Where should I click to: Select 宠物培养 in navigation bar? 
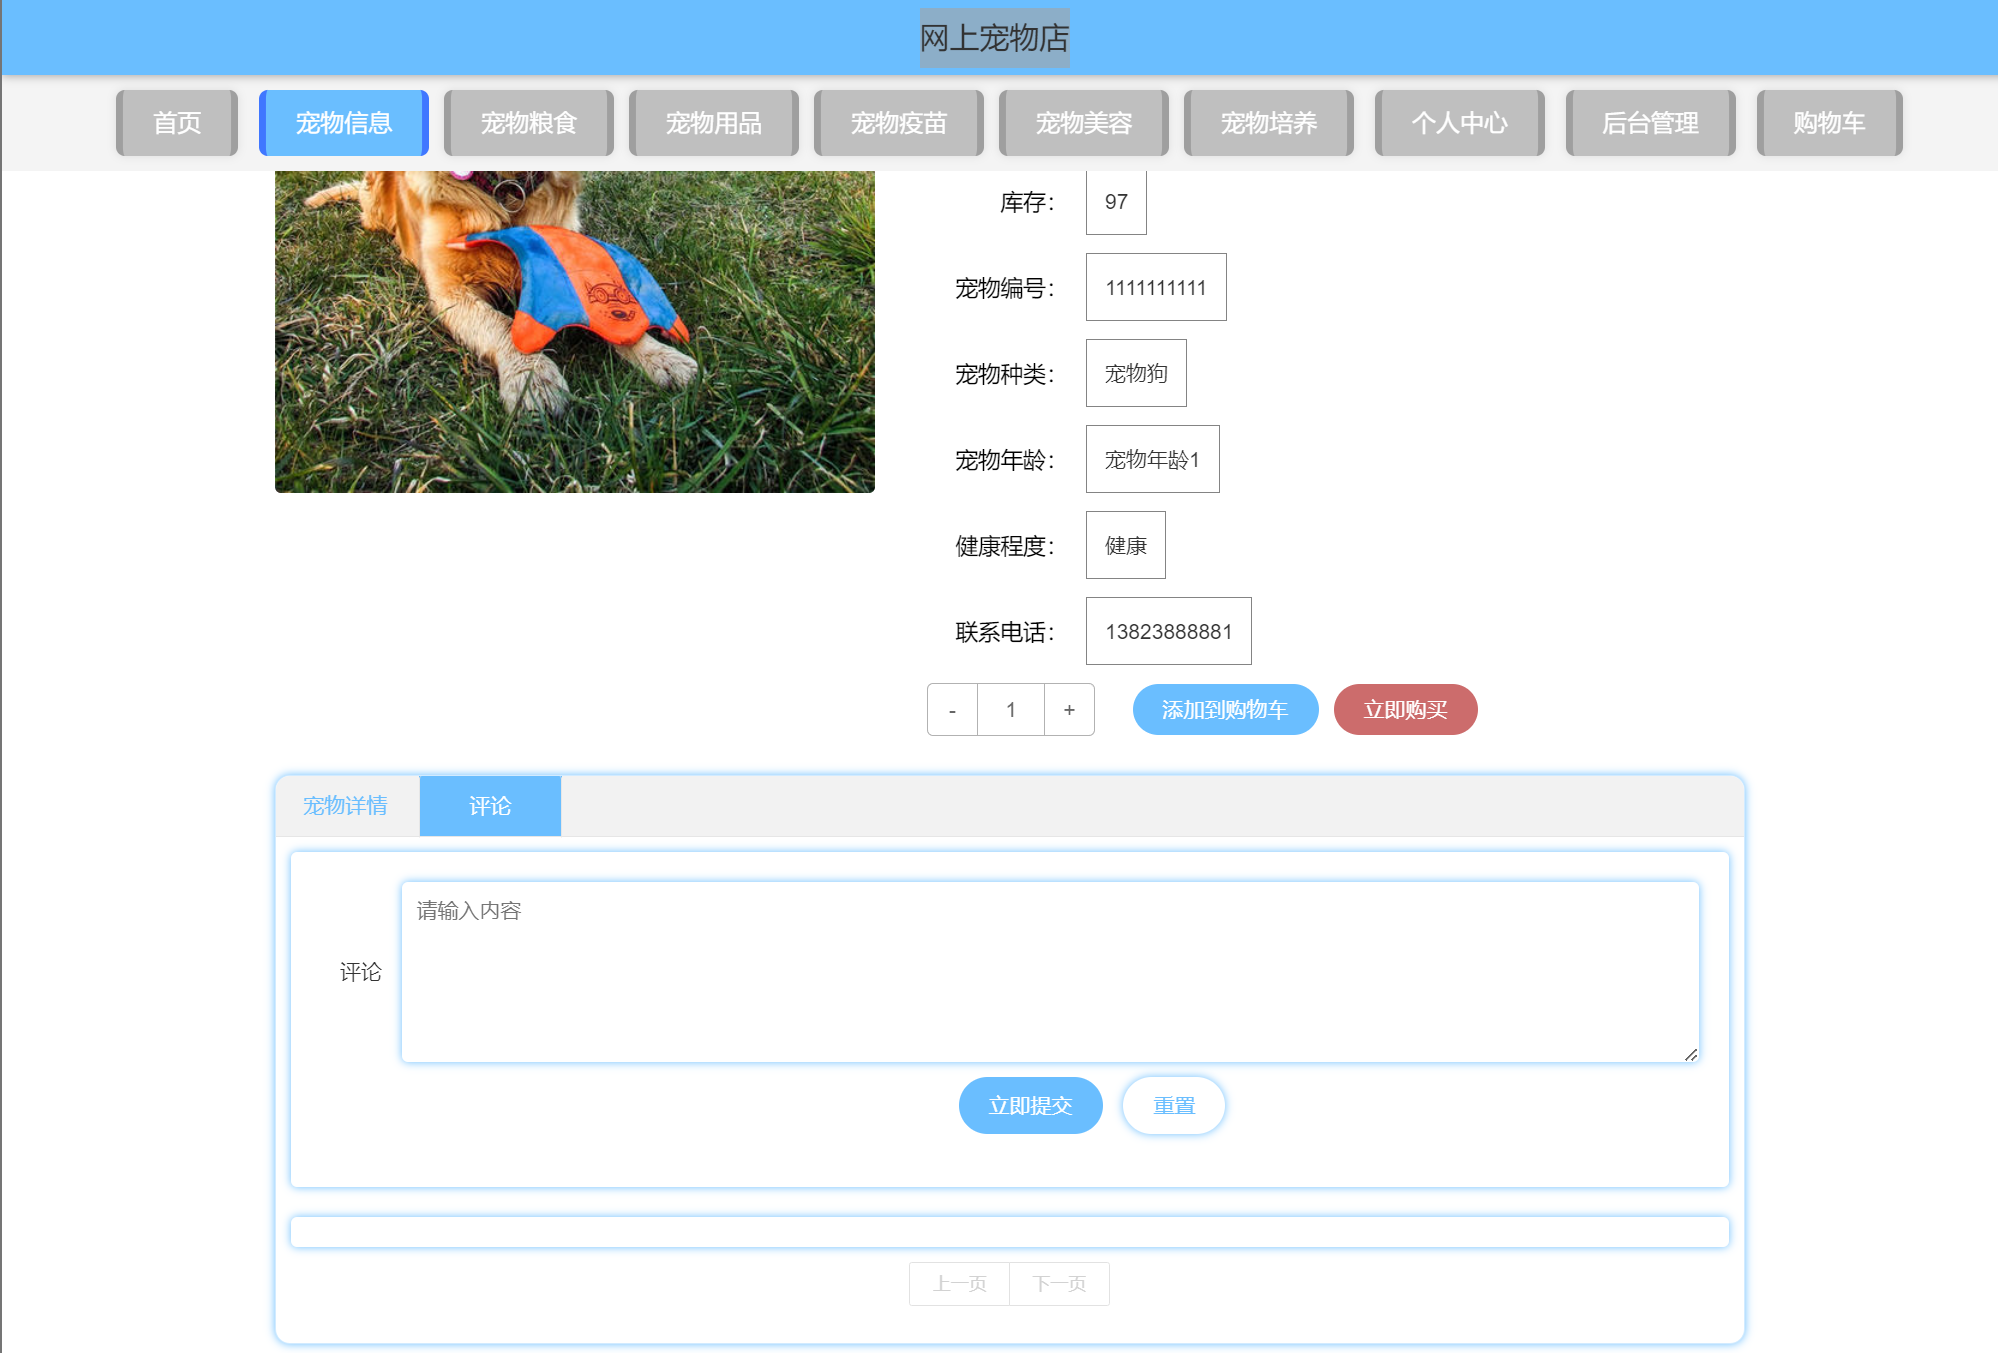tap(1268, 123)
